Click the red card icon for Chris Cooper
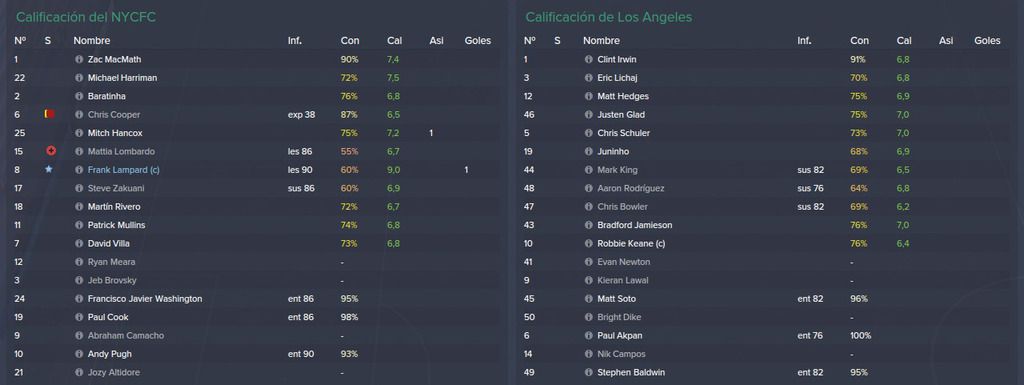1024x385 pixels. tap(50, 114)
